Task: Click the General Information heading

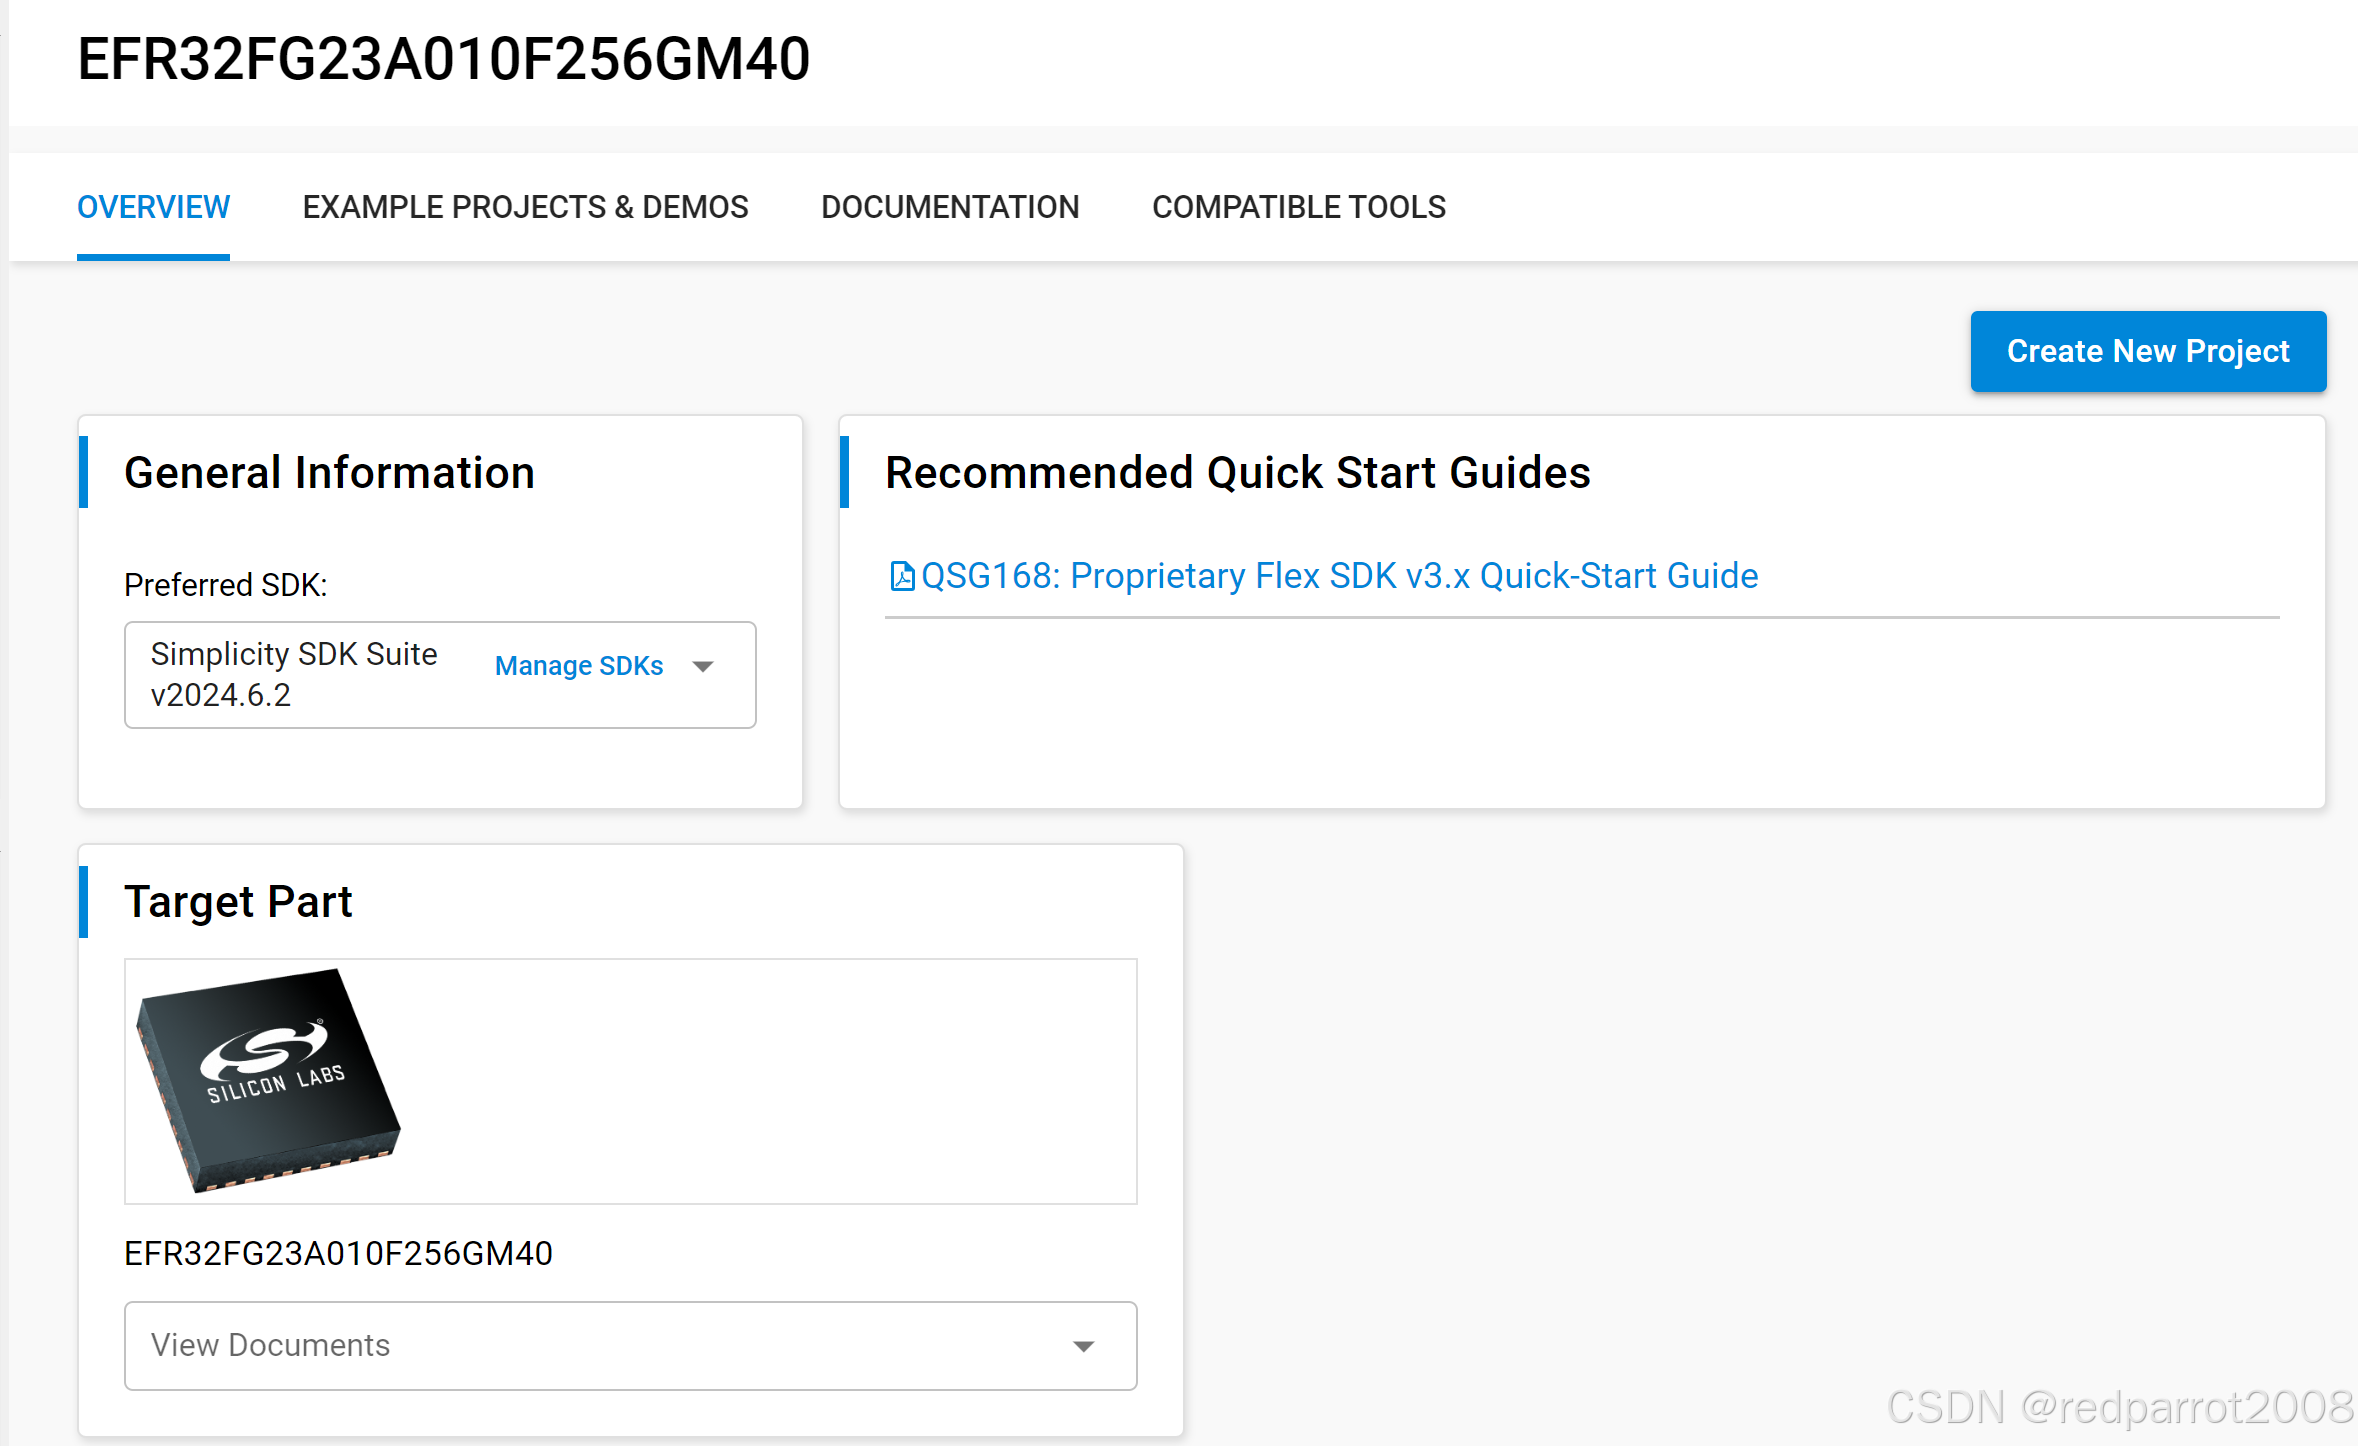Action: coord(329,473)
